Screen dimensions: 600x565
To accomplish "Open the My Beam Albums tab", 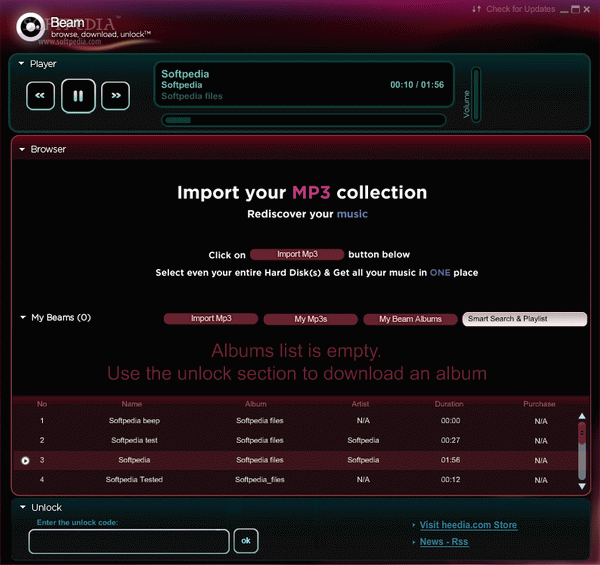I will [410, 319].
